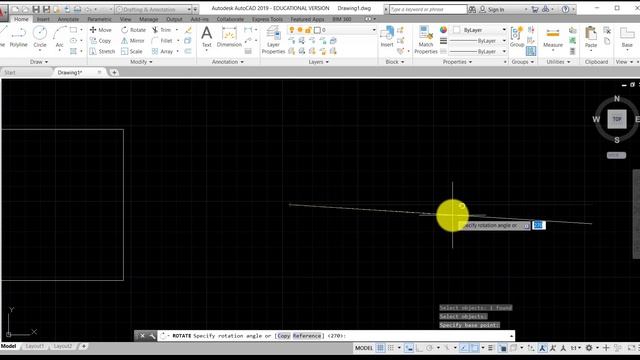The height and width of the screenshot is (360, 640).
Task: Open Layer Properties manager
Action: [273, 40]
